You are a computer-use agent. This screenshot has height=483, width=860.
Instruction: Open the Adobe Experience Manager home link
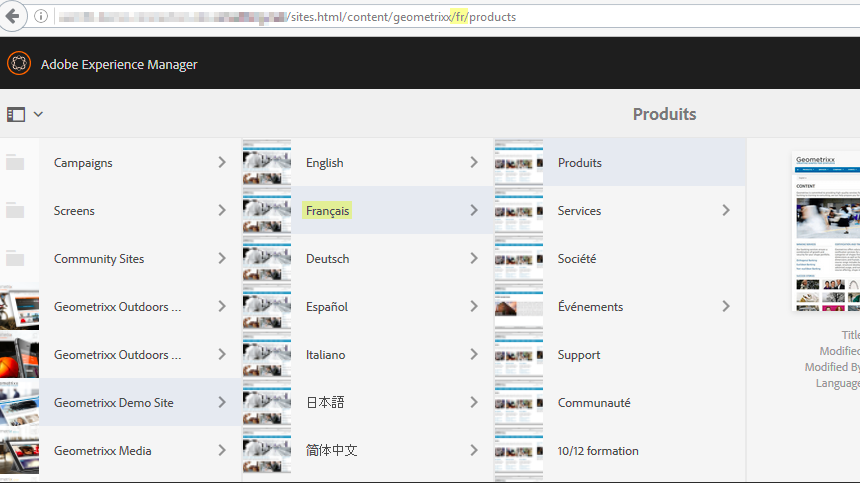(119, 65)
